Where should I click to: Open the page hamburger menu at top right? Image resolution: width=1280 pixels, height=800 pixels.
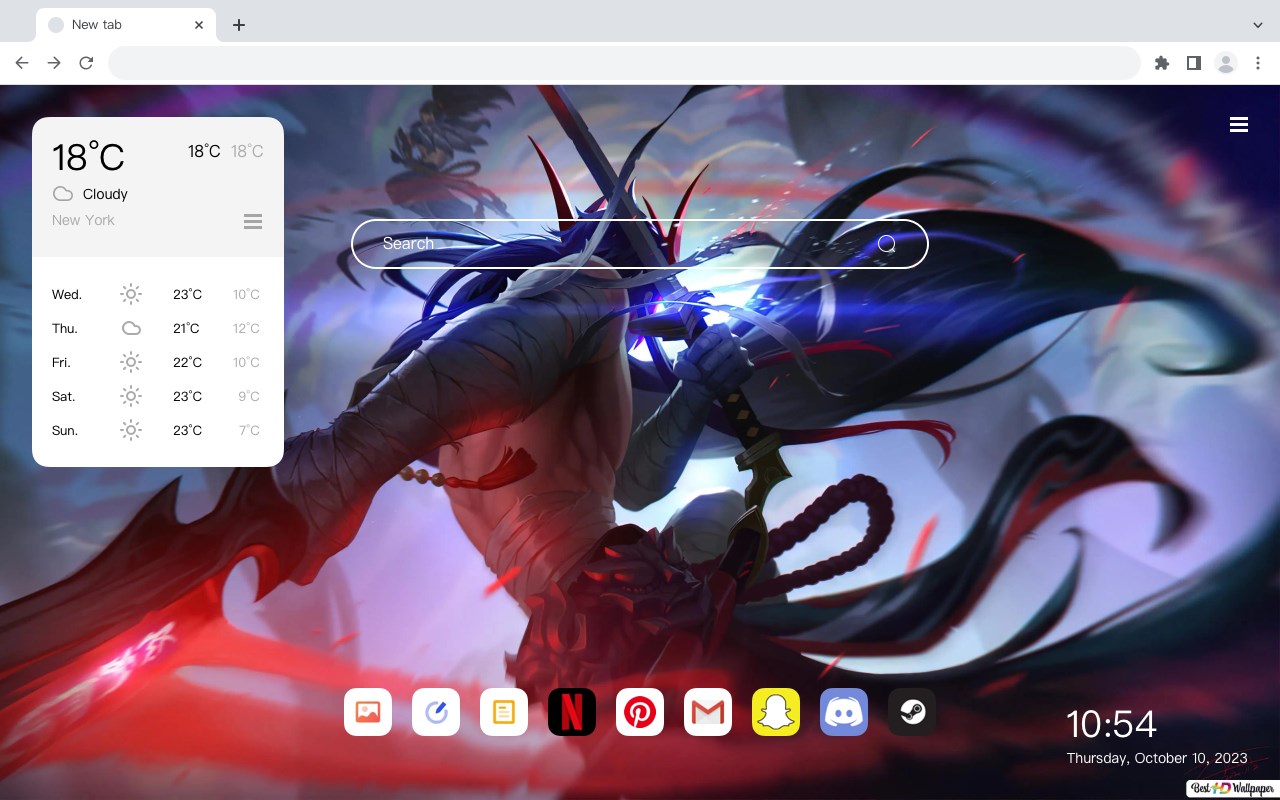click(1239, 125)
